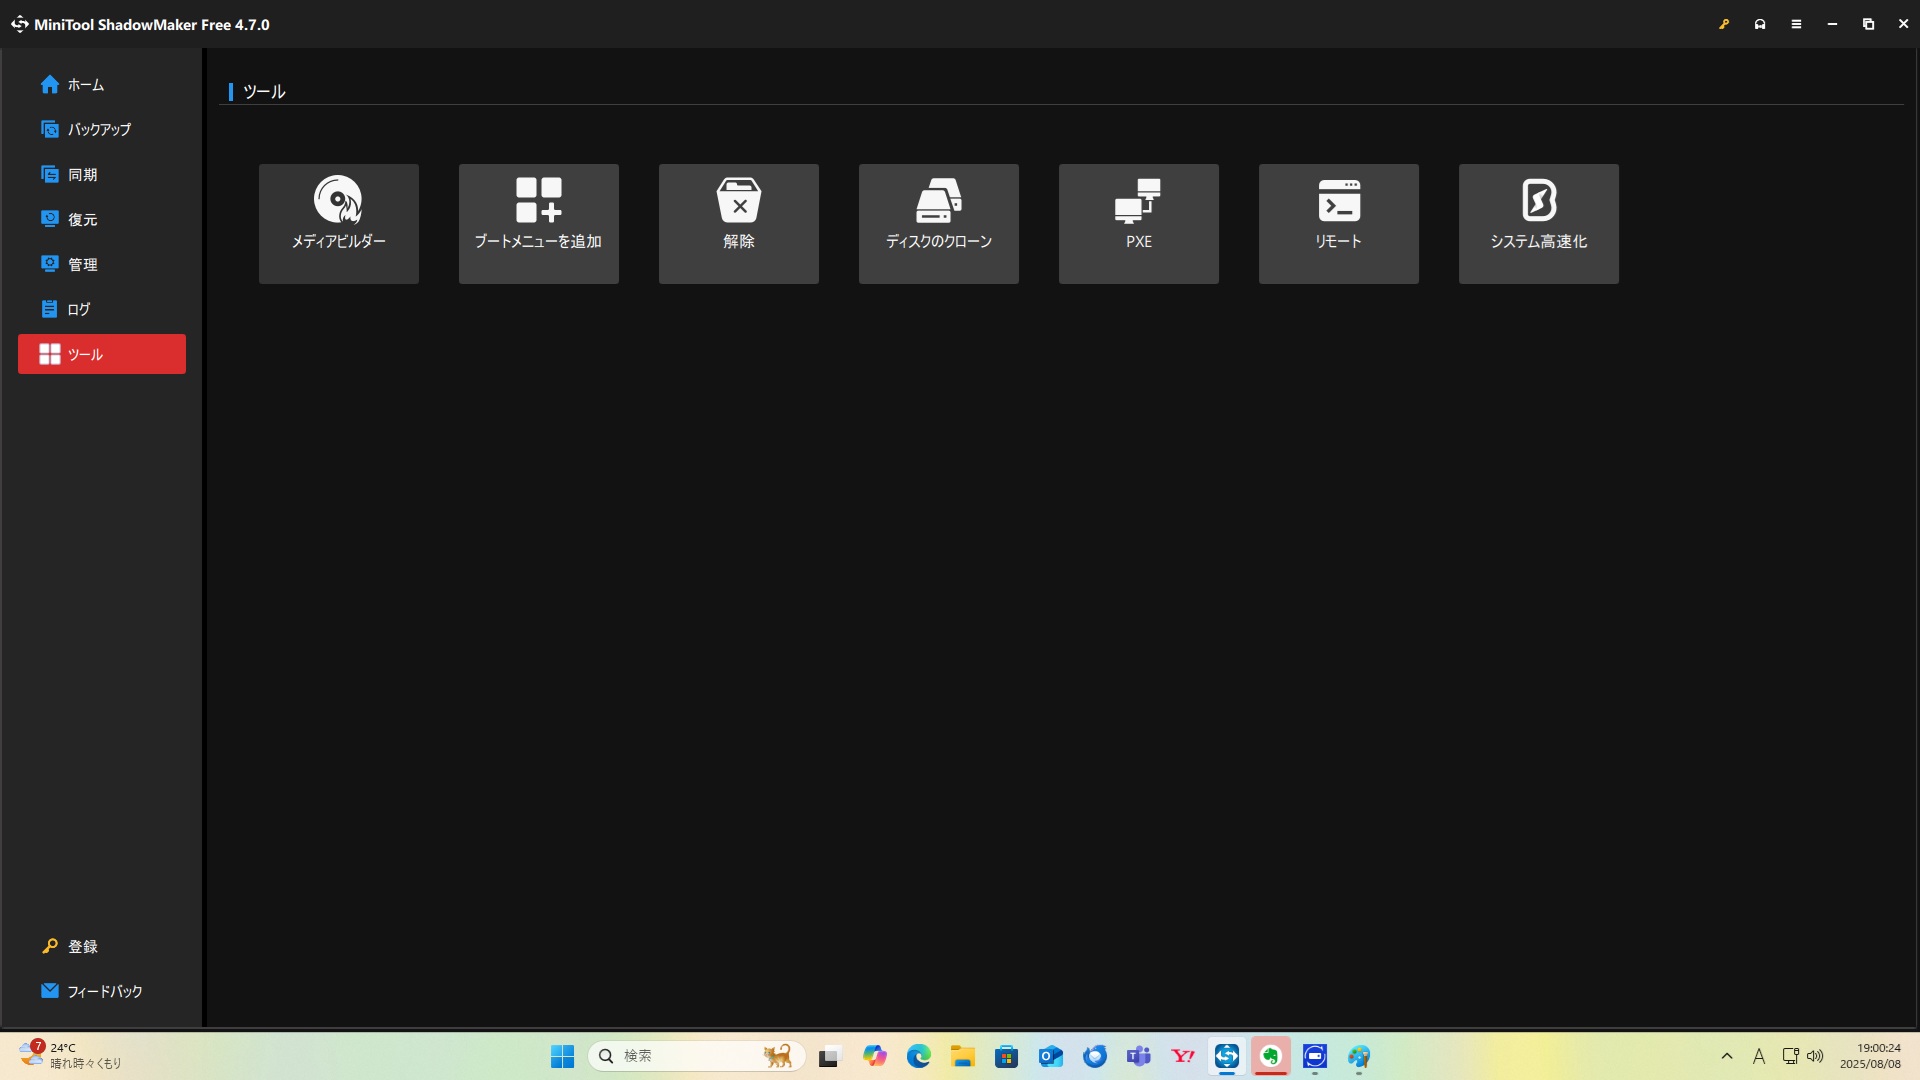Go to ホーム in the sidebar
1920x1080 pixels.
click(x=102, y=85)
